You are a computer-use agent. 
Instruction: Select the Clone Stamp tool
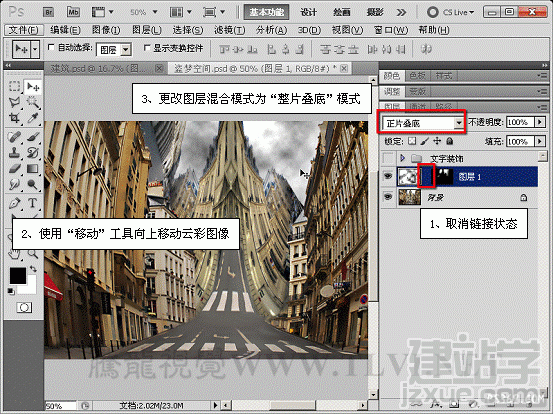pos(14,152)
